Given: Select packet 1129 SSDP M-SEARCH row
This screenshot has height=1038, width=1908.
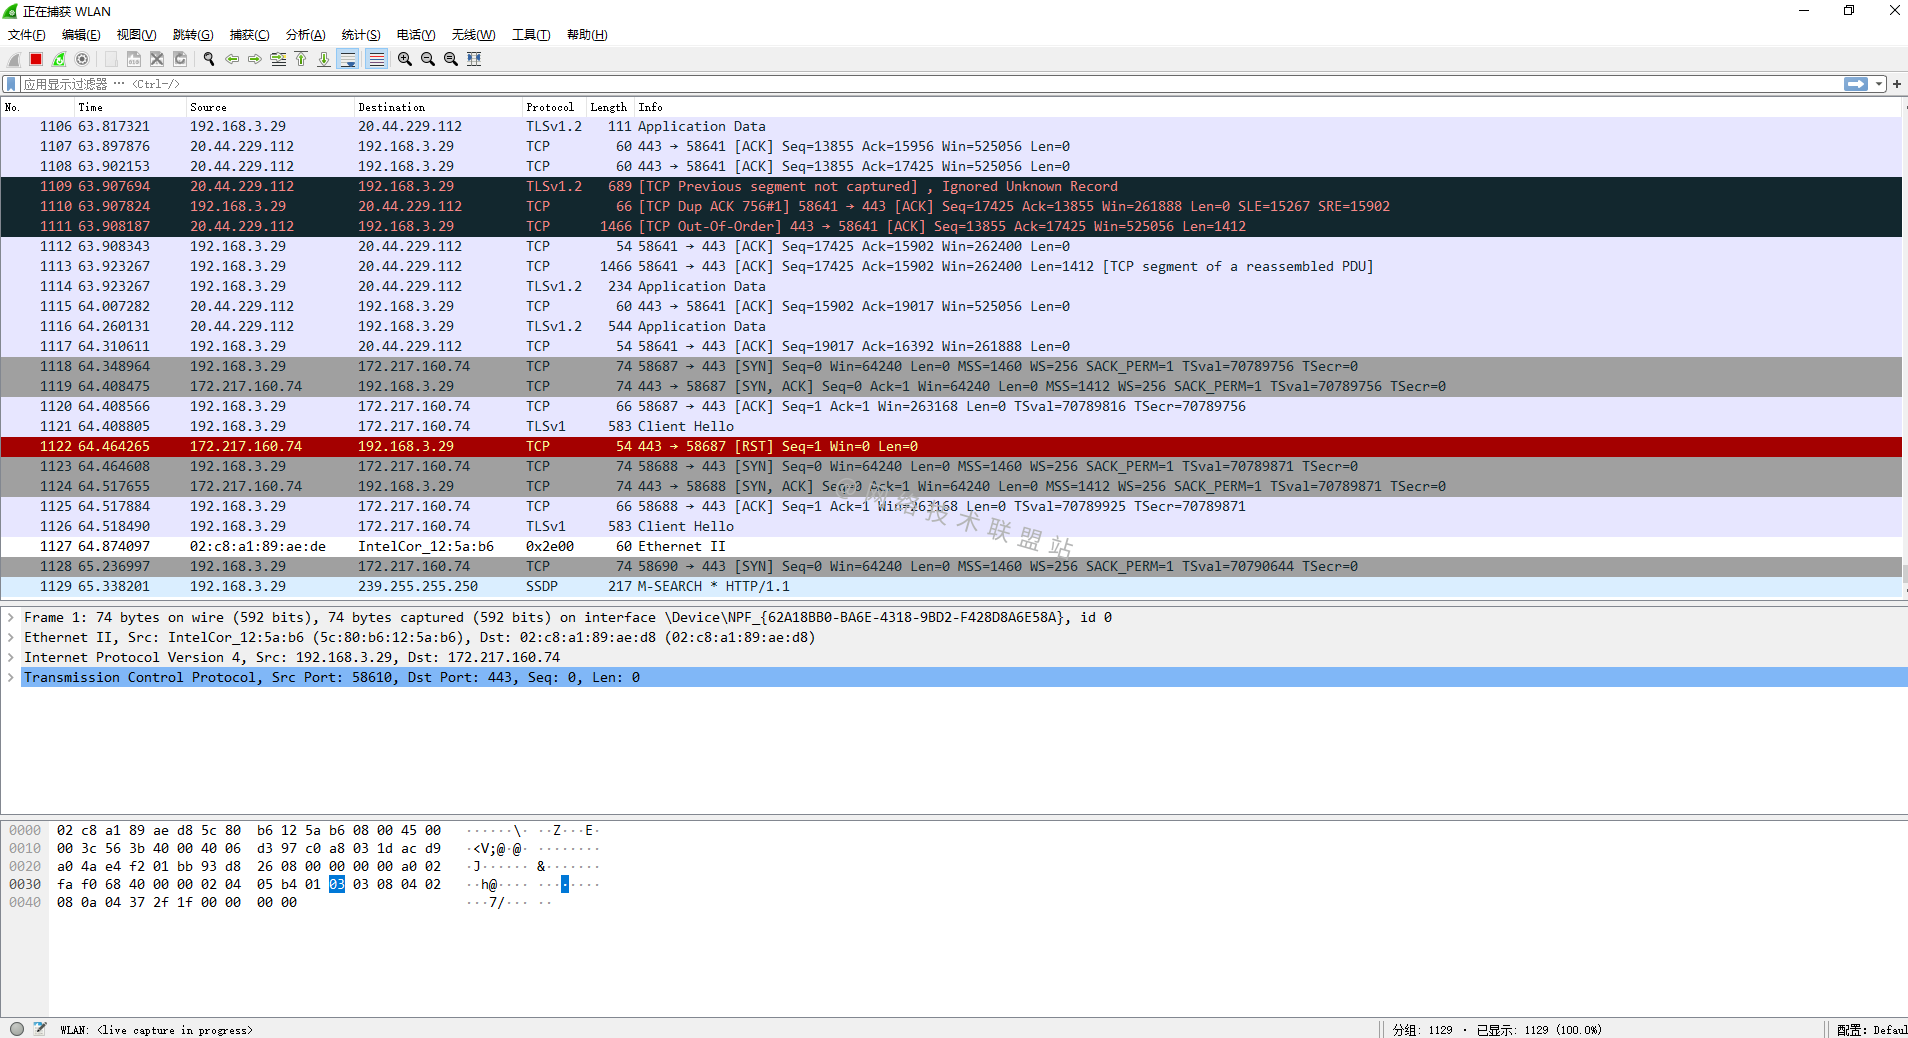Looking at the screenshot, I should 950,587.
